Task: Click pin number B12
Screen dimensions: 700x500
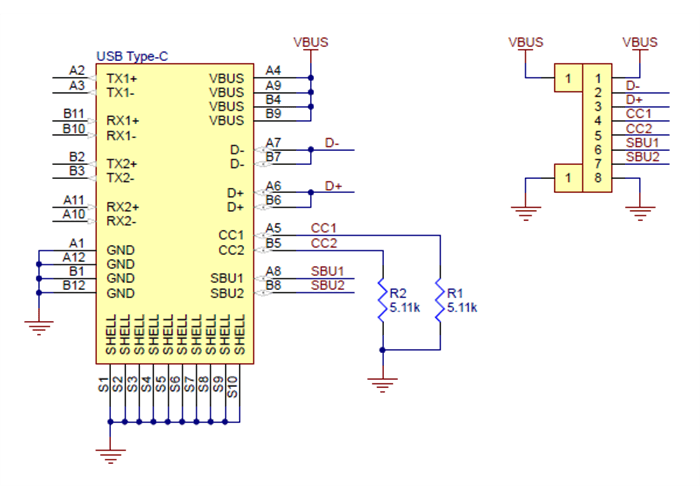Action: click(74, 285)
